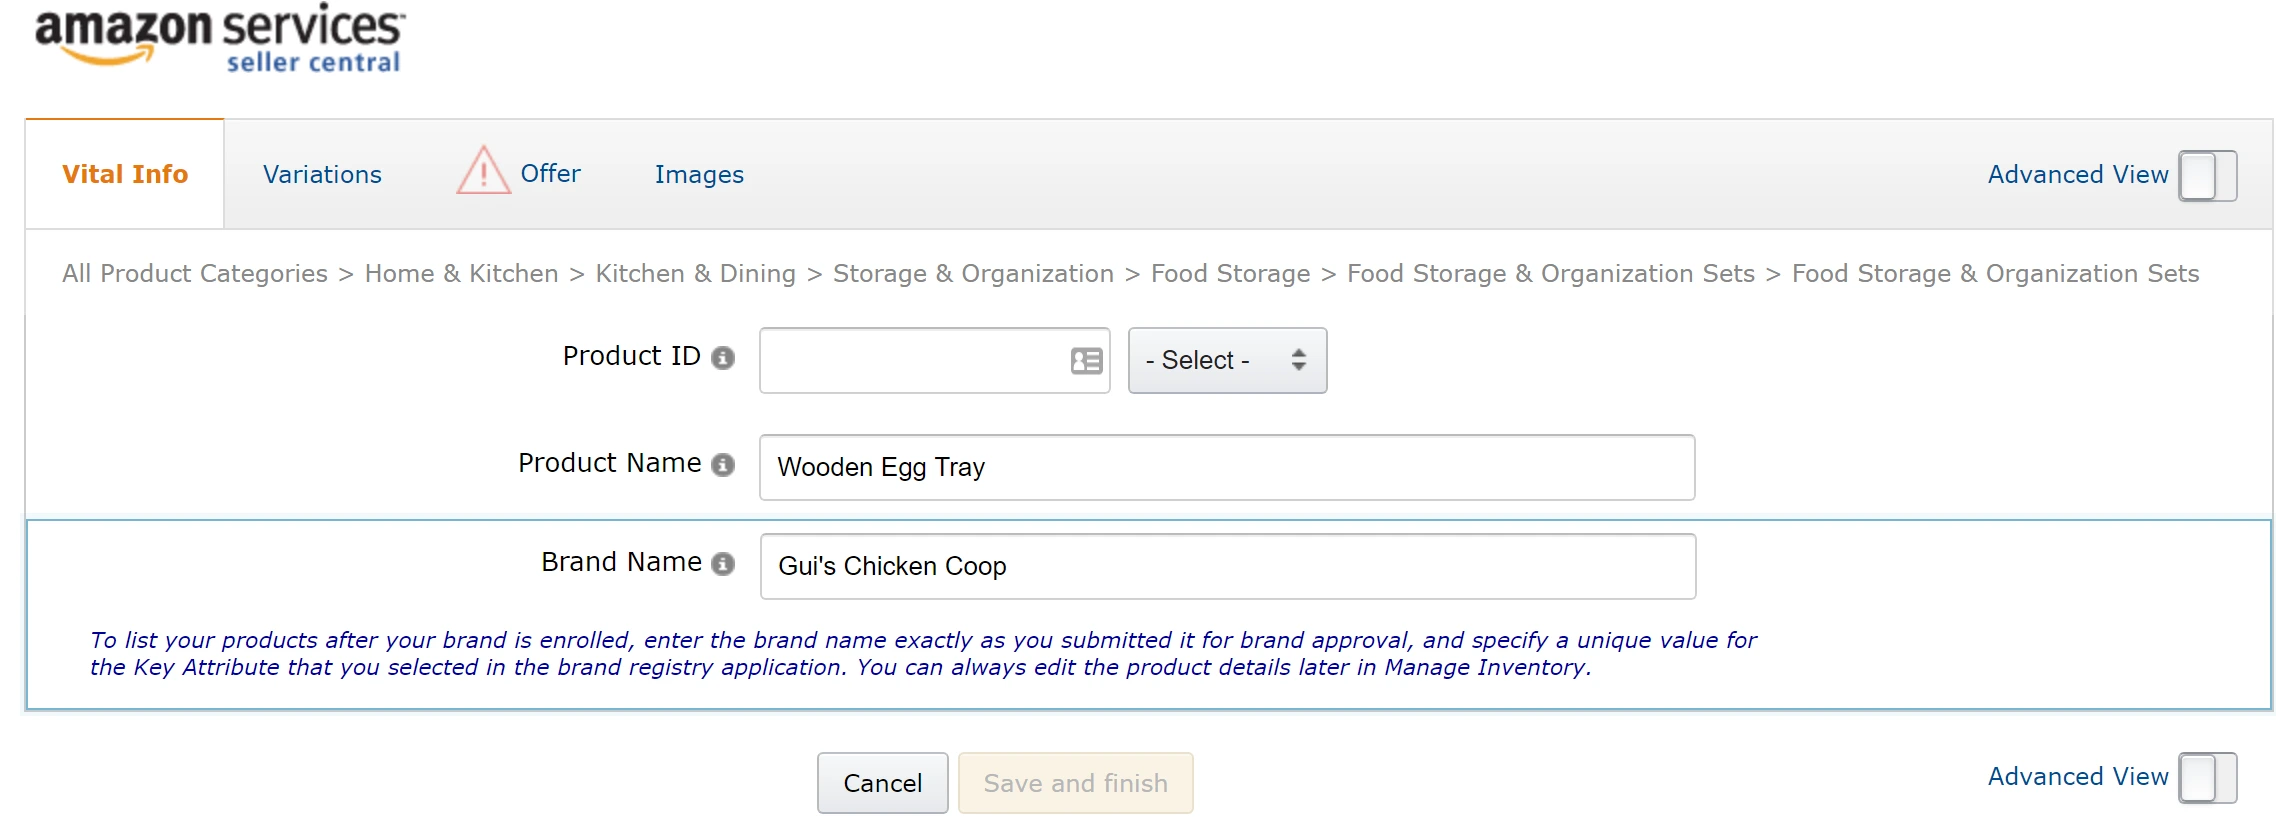The width and height of the screenshot is (2276, 827).
Task: Click the Amazon Services Seller Central logo
Action: pyautogui.click(x=220, y=38)
